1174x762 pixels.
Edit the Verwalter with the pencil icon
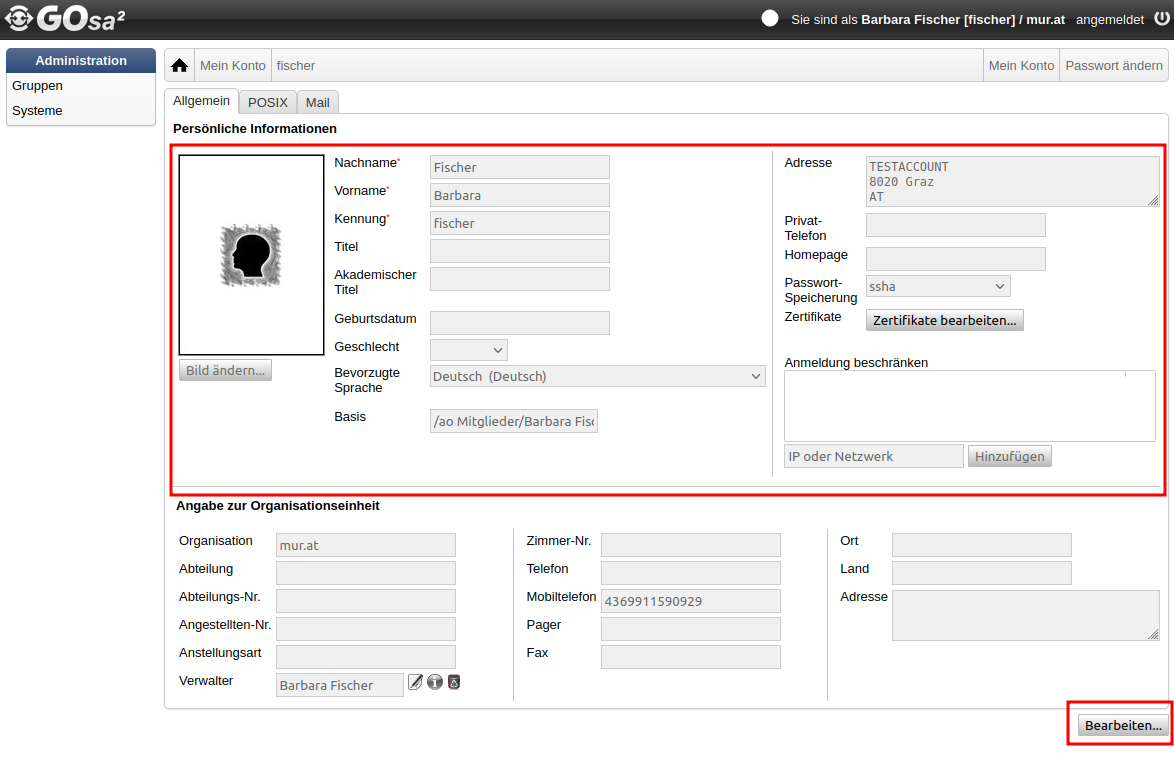click(x=415, y=683)
